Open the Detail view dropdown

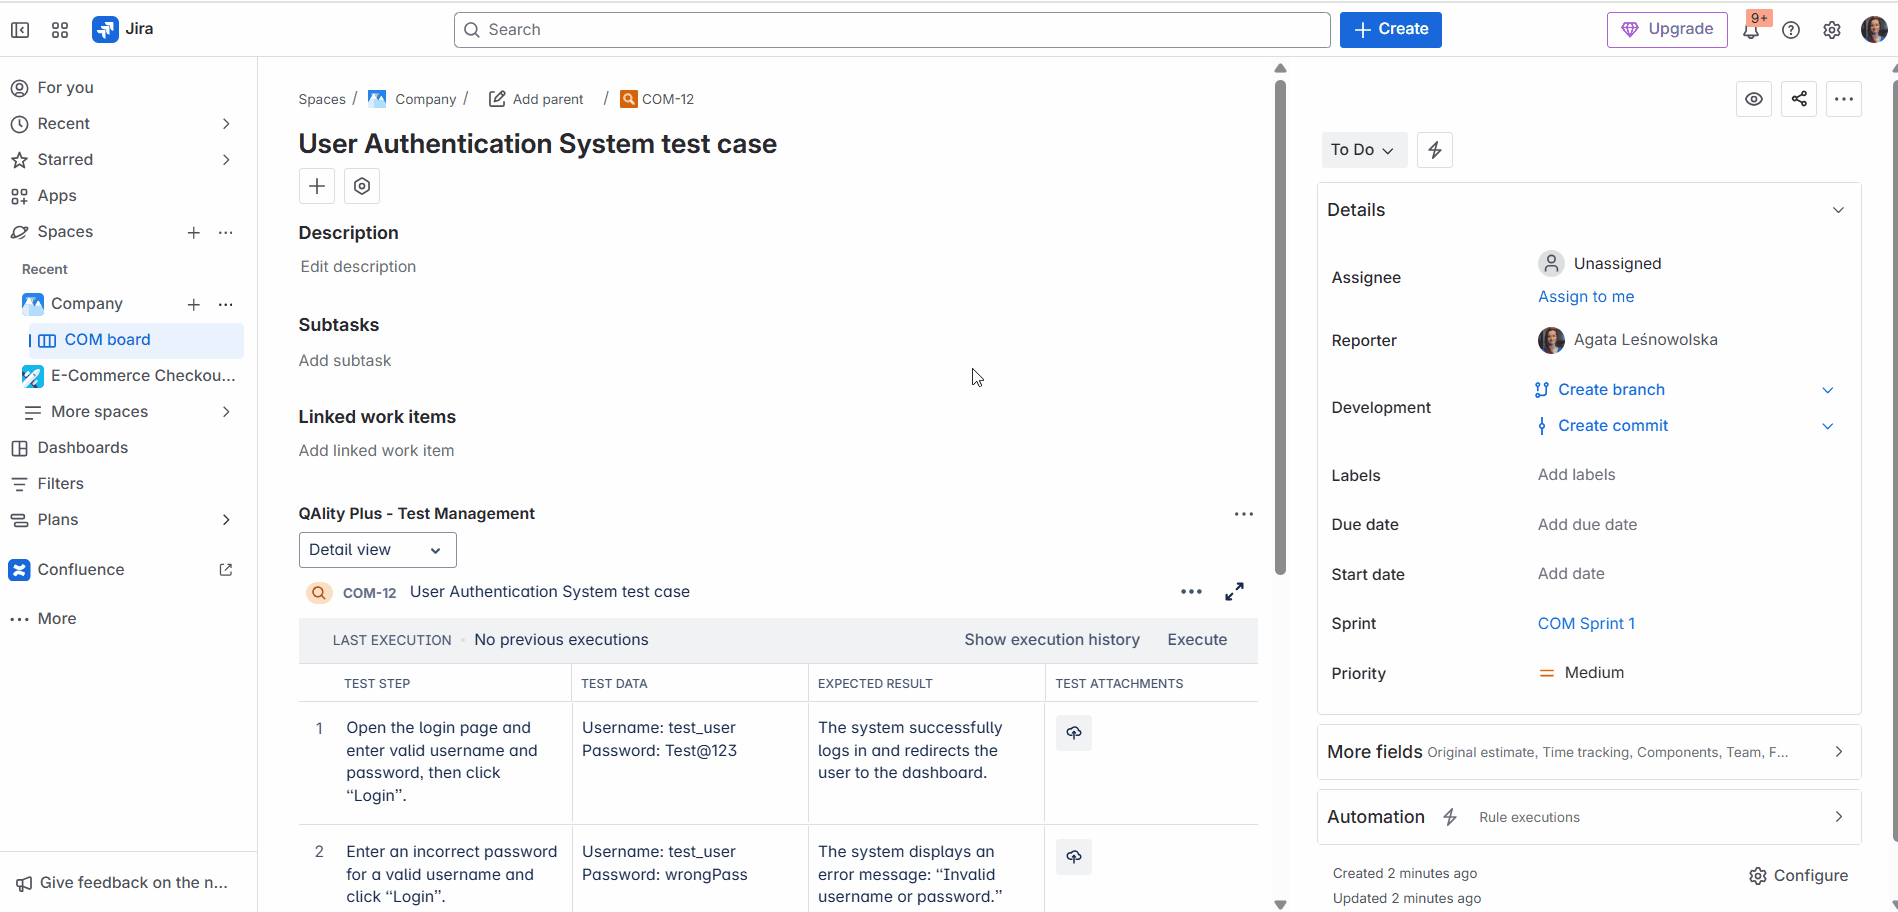(x=378, y=550)
